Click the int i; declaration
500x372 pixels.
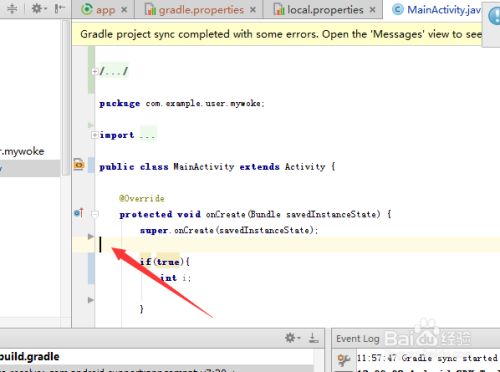pyautogui.click(x=176, y=278)
